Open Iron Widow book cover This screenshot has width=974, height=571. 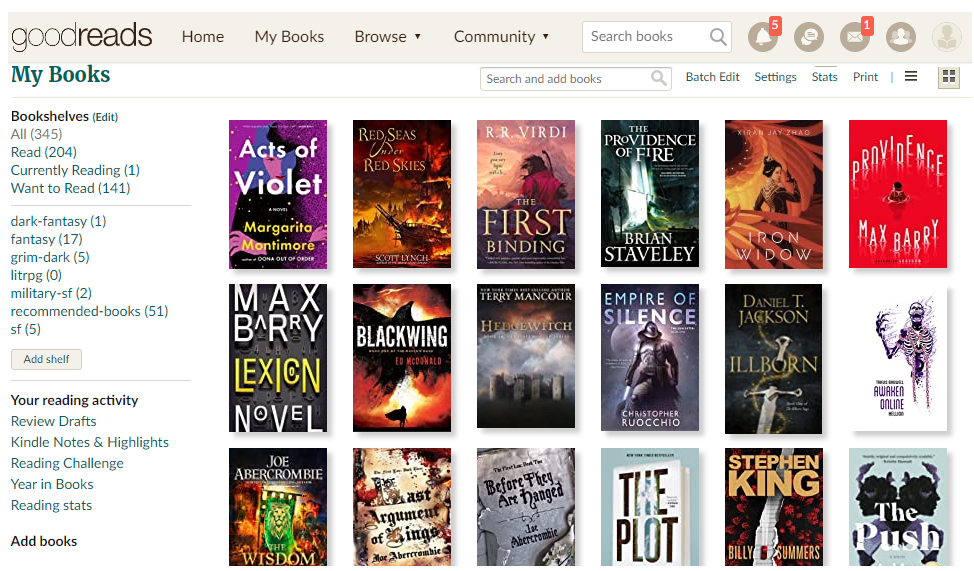click(x=774, y=194)
